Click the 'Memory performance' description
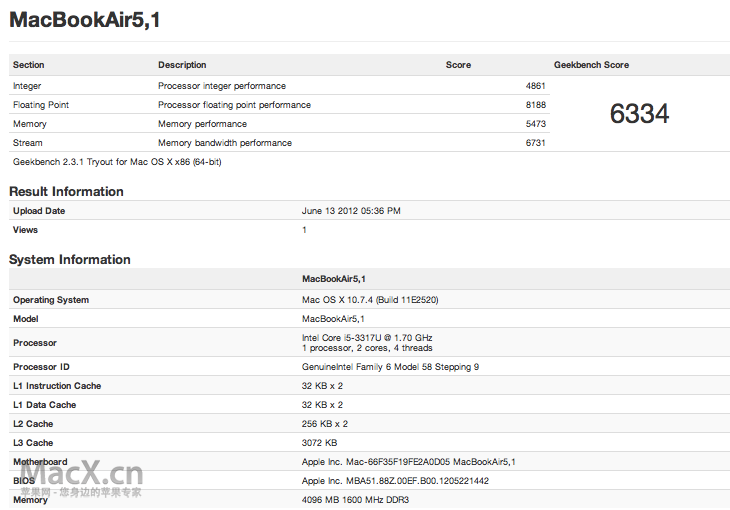 203,124
